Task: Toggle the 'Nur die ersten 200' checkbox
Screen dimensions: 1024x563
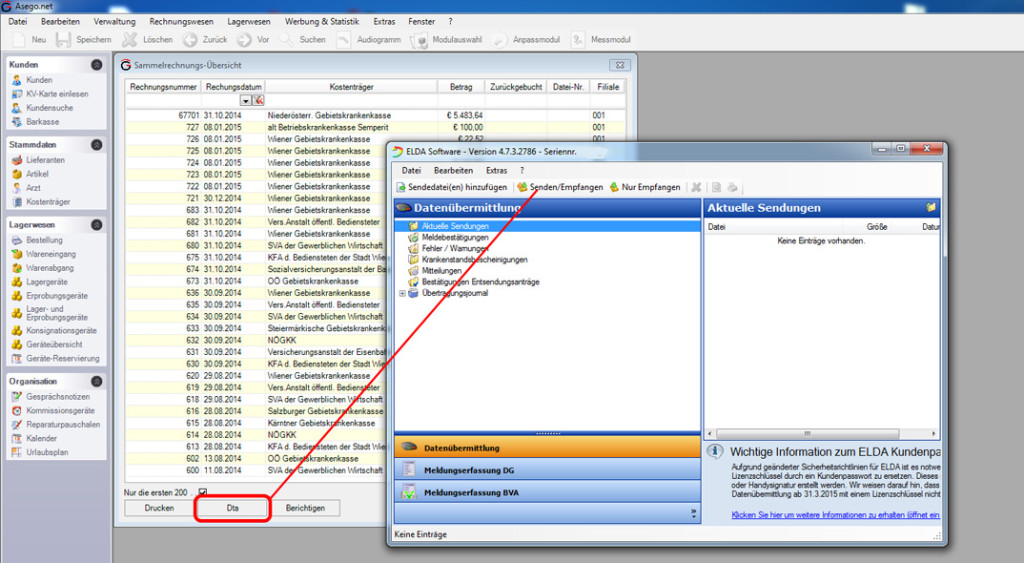Action: pyautogui.click(x=202, y=492)
